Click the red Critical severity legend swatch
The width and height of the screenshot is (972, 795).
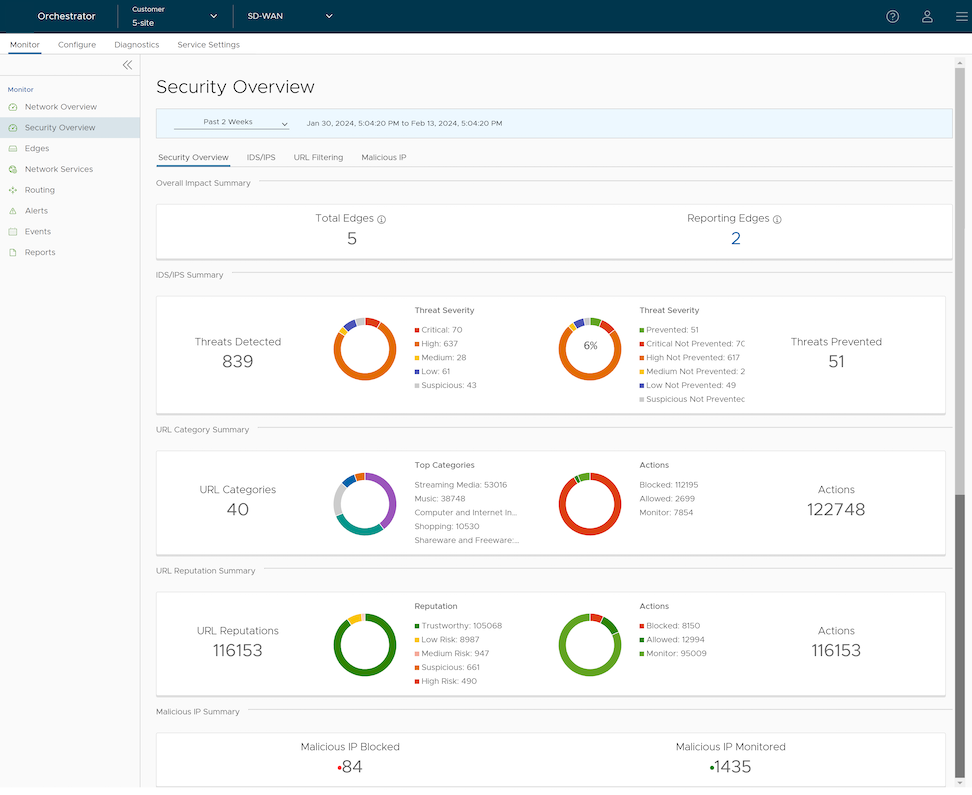tap(417, 330)
